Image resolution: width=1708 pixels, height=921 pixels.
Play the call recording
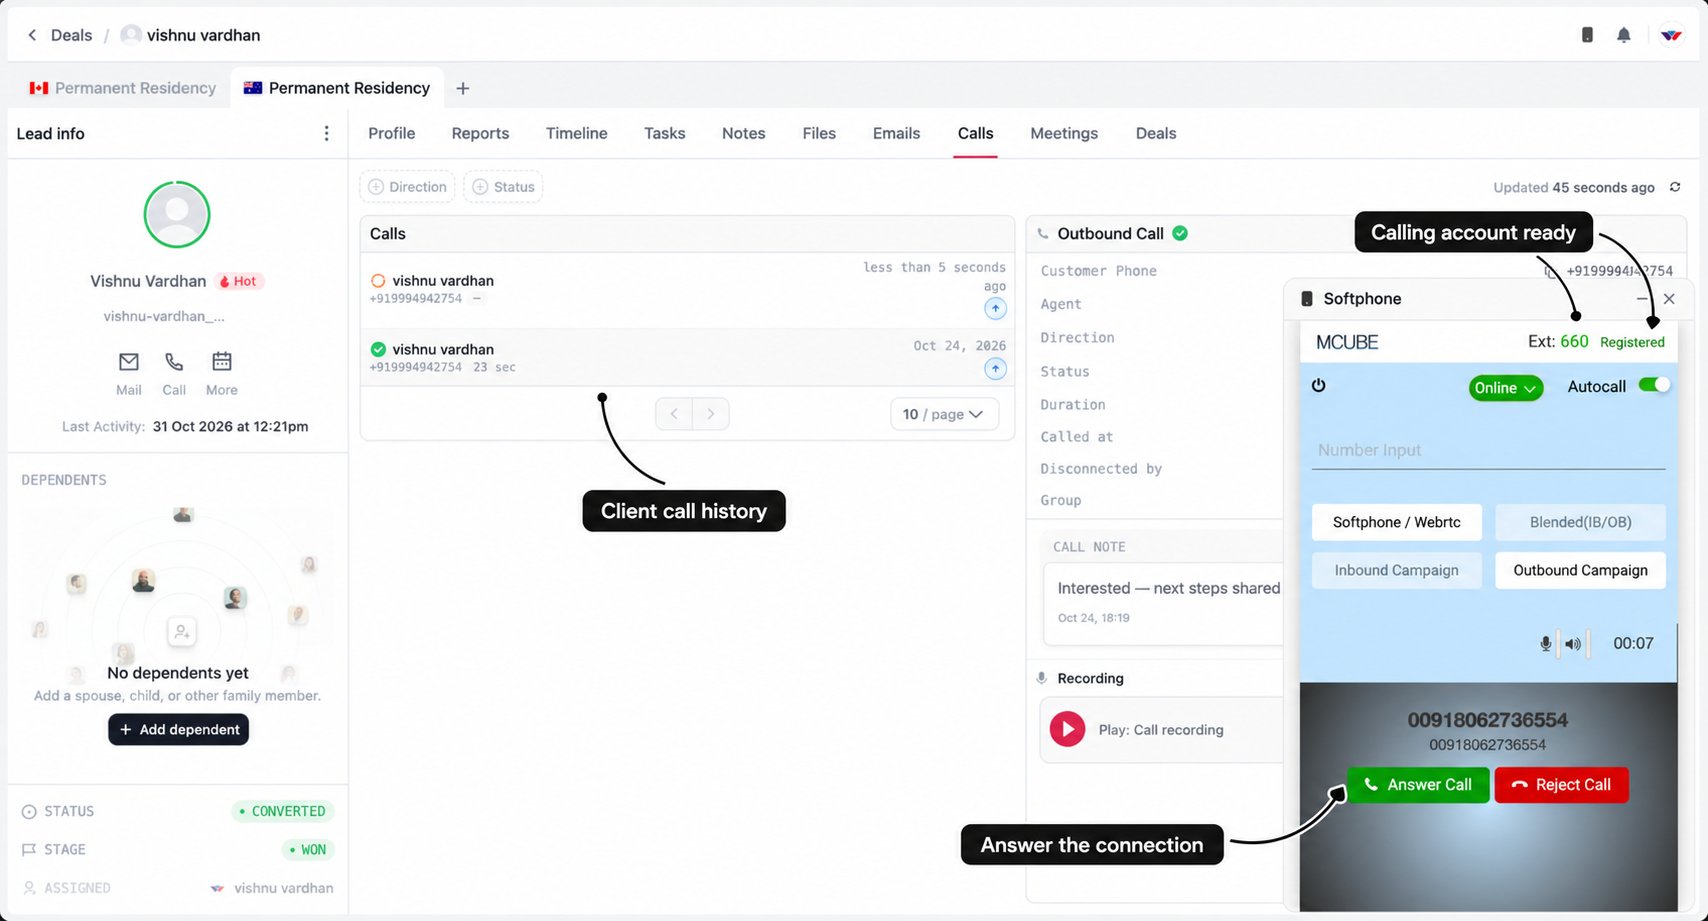(x=1067, y=729)
